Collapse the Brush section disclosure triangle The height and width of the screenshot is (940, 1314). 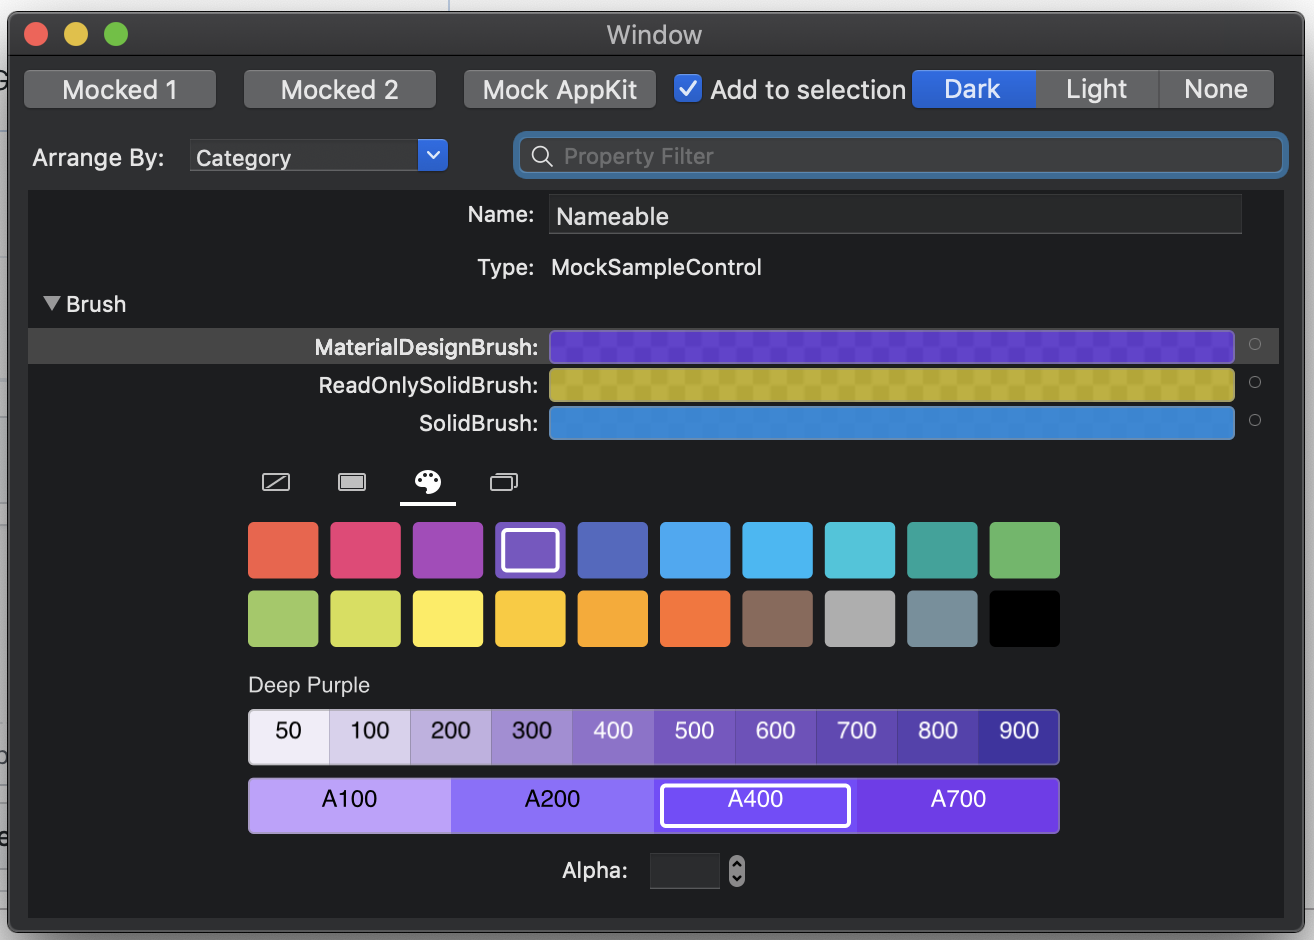pos(51,303)
